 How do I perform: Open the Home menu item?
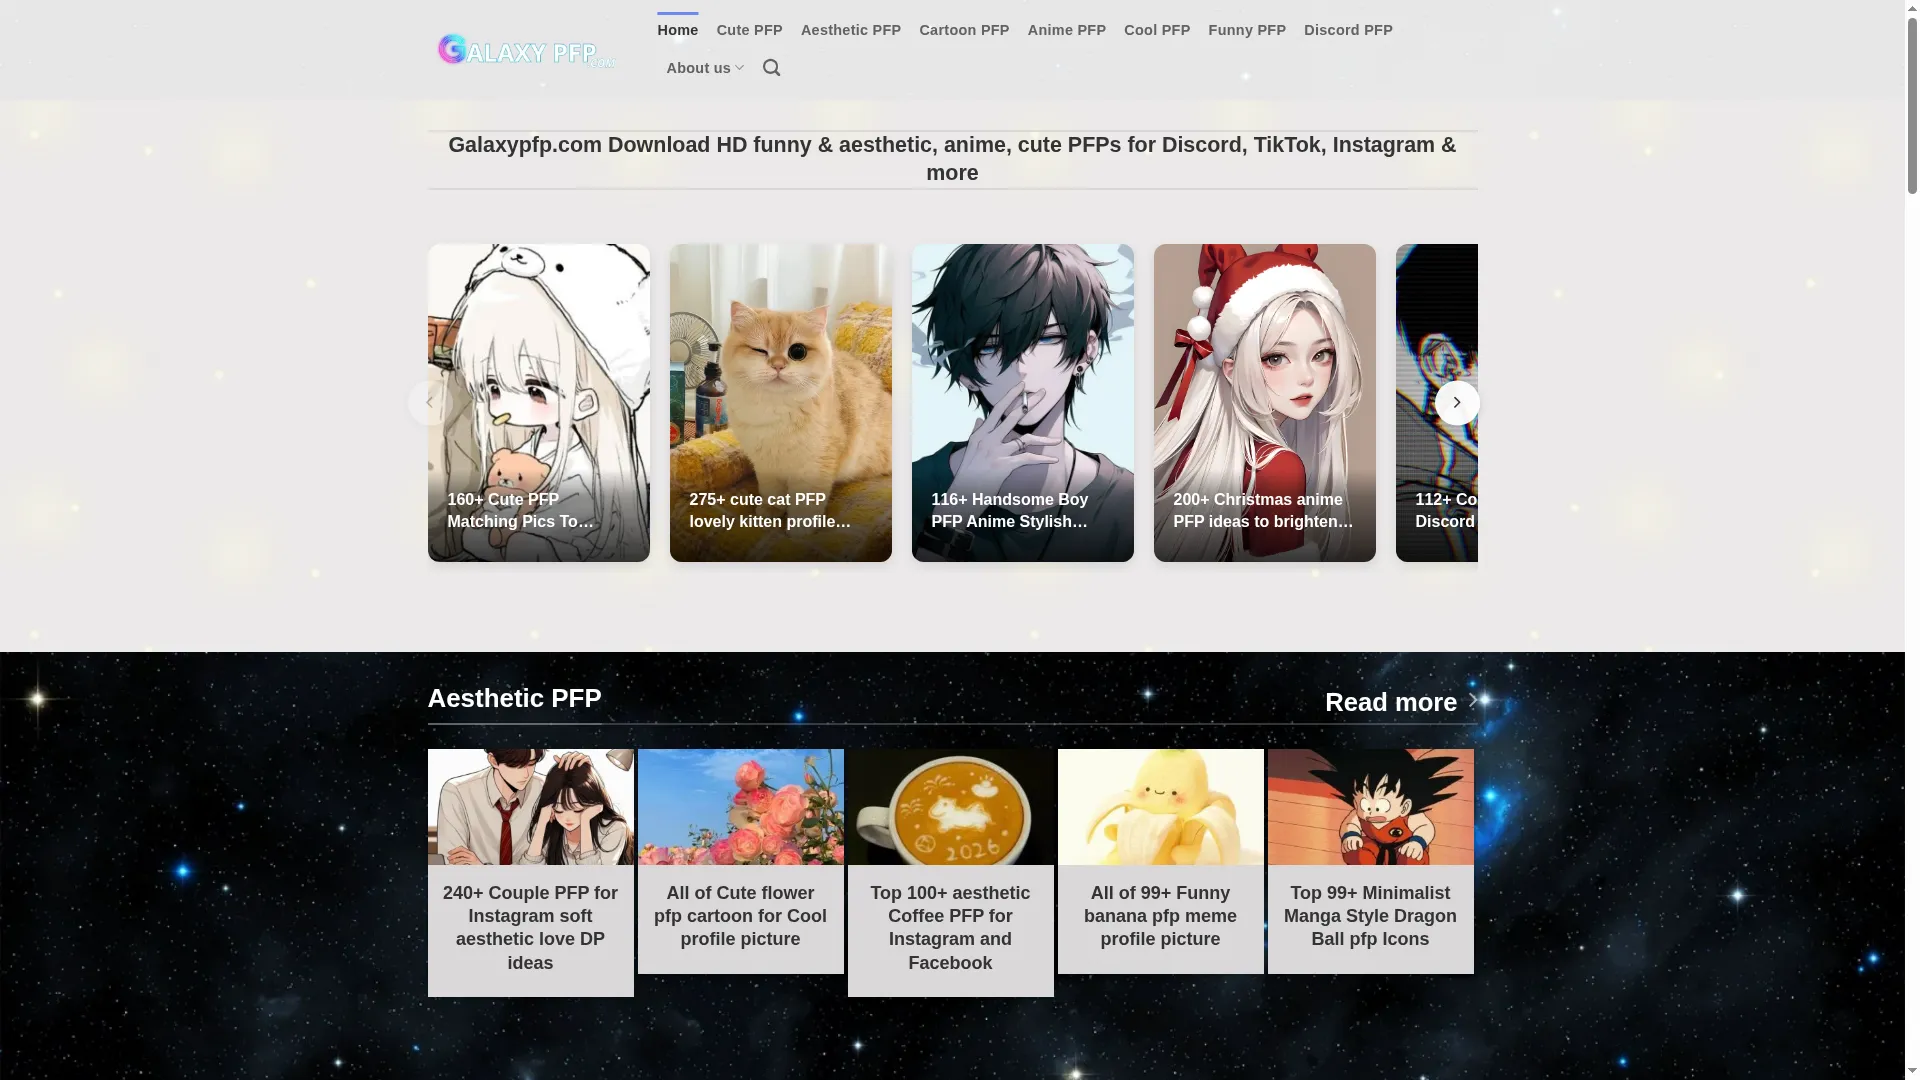tap(677, 30)
